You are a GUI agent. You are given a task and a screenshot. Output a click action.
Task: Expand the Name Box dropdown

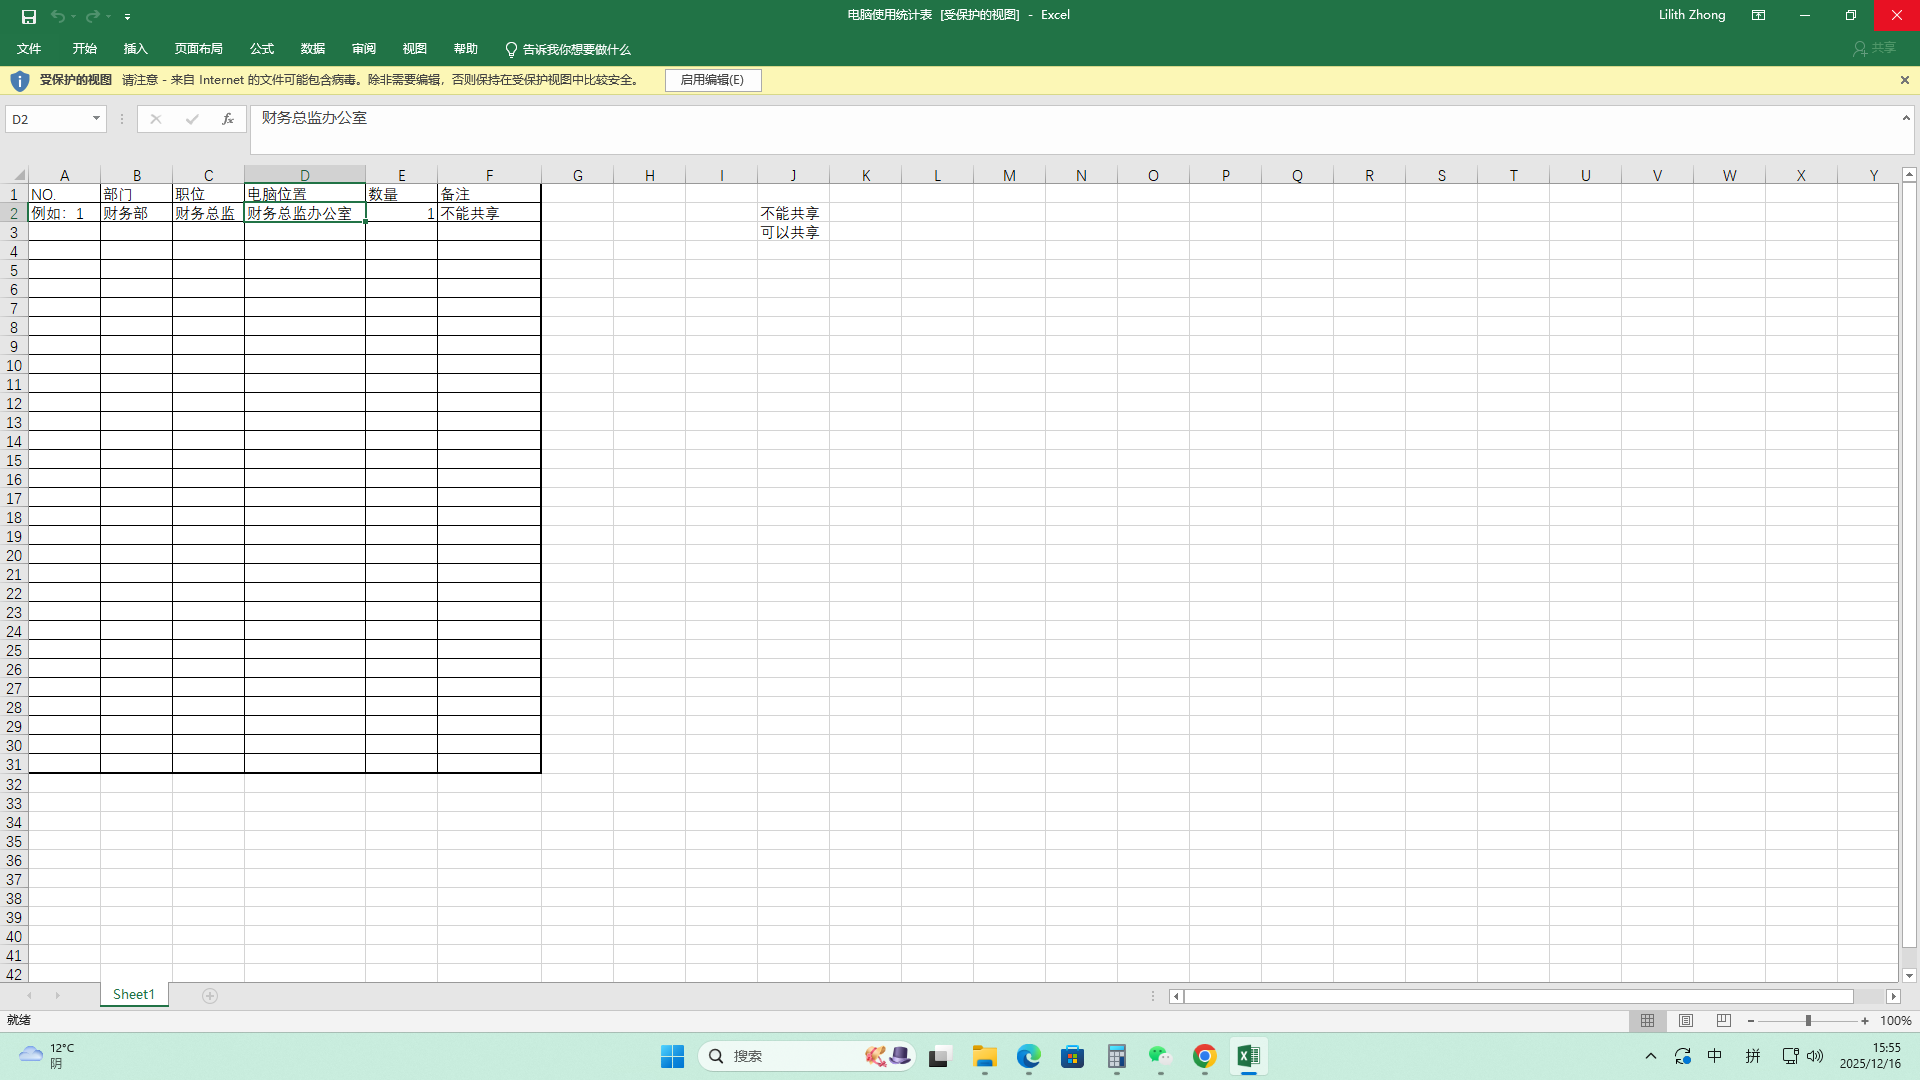pyautogui.click(x=96, y=119)
